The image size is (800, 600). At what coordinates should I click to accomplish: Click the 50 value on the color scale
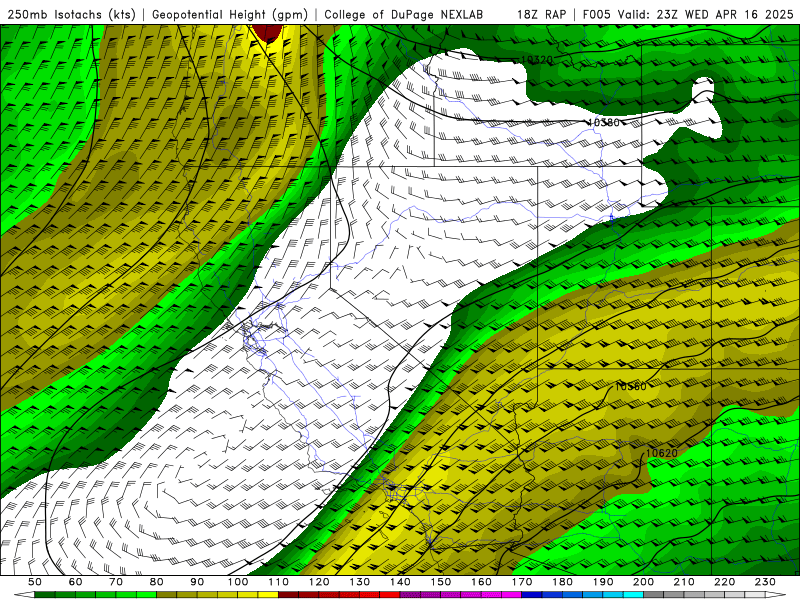pos(34,582)
